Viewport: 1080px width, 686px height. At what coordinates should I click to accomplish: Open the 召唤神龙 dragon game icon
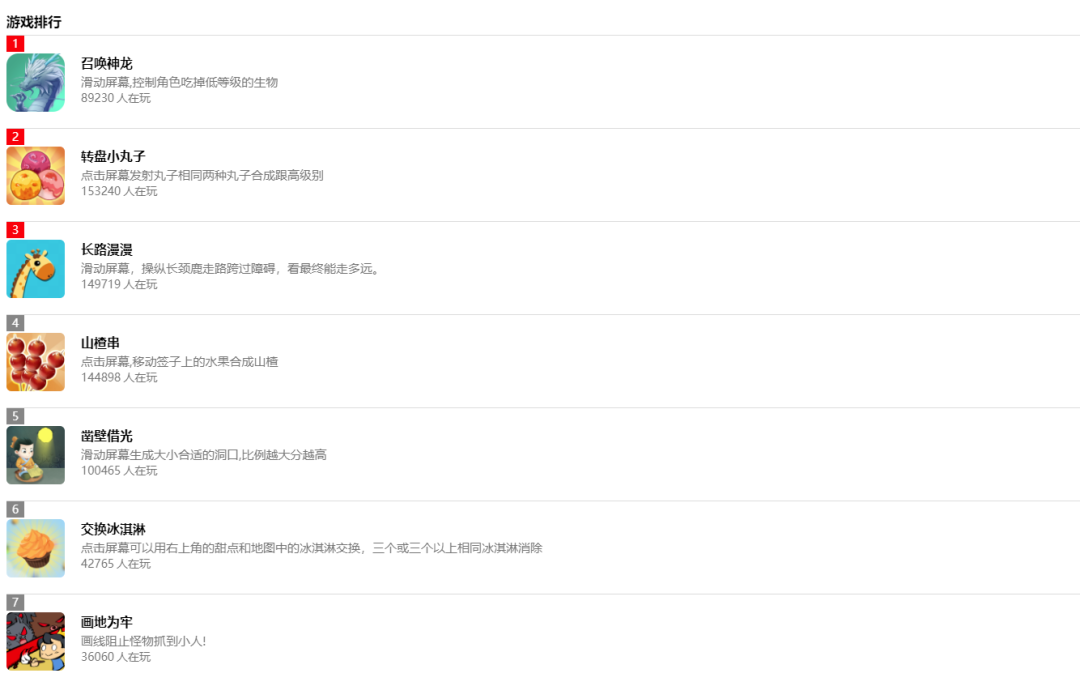(x=36, y=83)
